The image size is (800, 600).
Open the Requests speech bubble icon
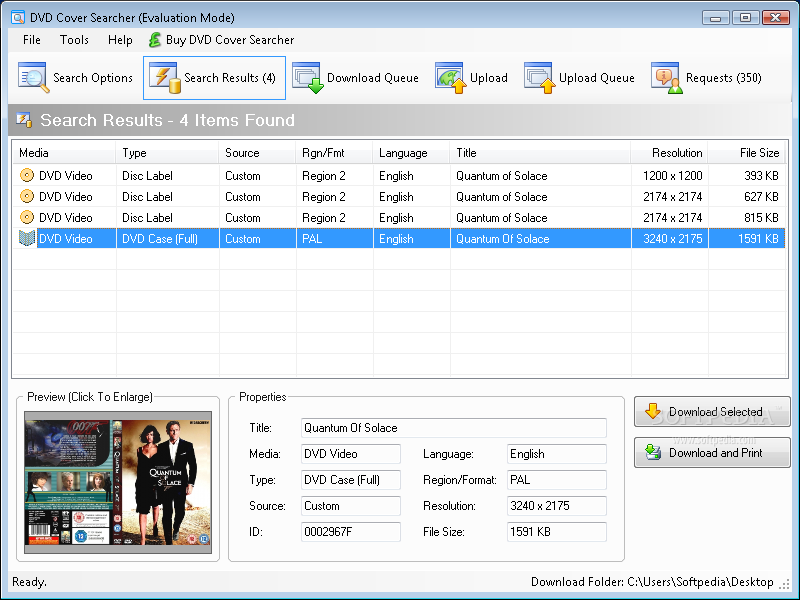click(667, 78)
